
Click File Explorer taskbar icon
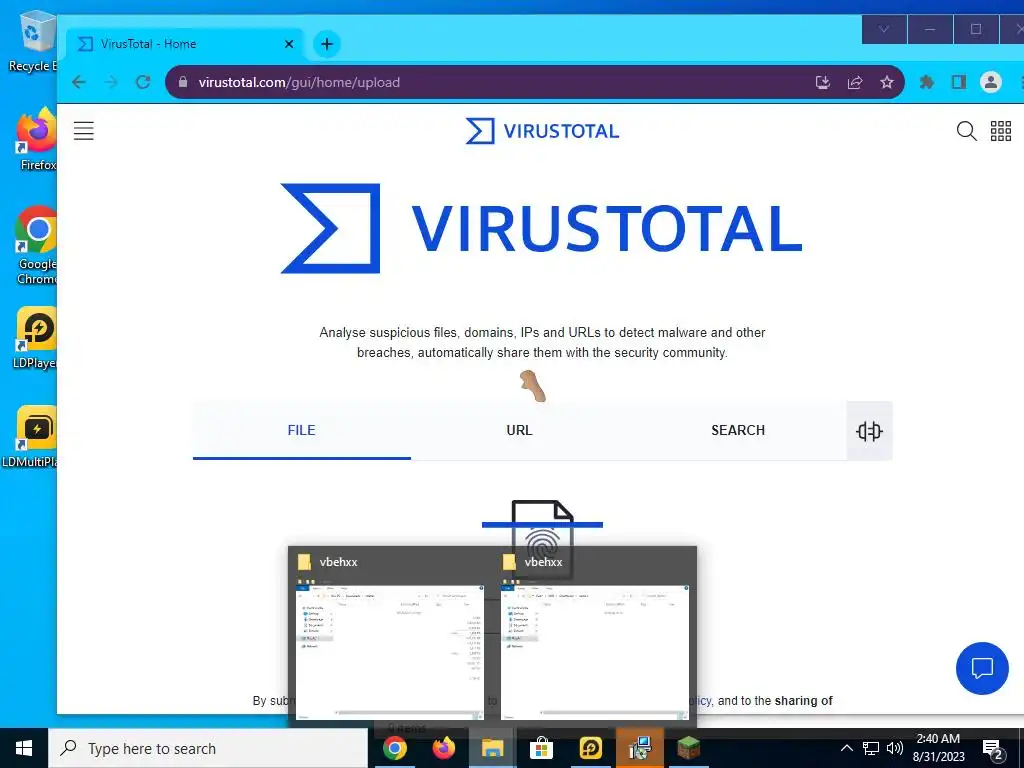[492, 748]
